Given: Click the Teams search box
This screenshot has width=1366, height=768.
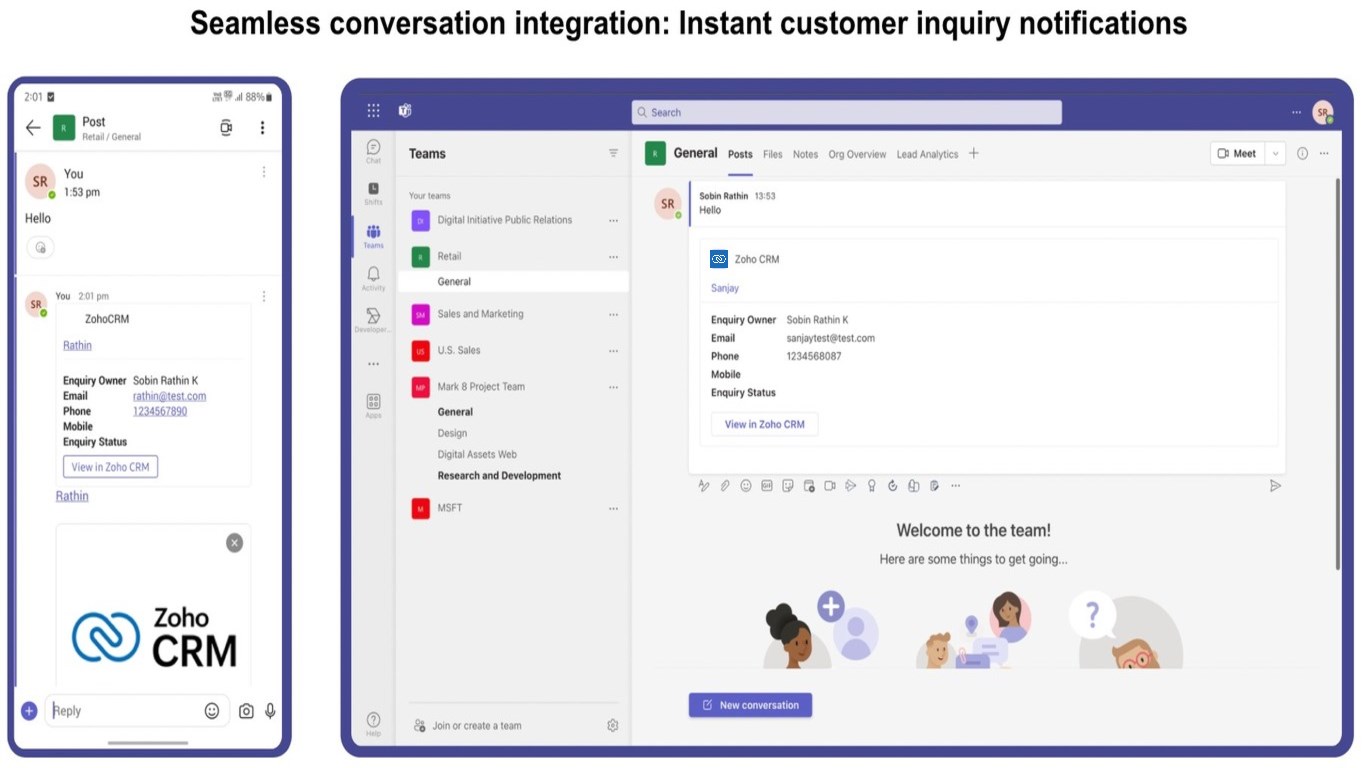Looking at the screenshot, I should [846, 112].
